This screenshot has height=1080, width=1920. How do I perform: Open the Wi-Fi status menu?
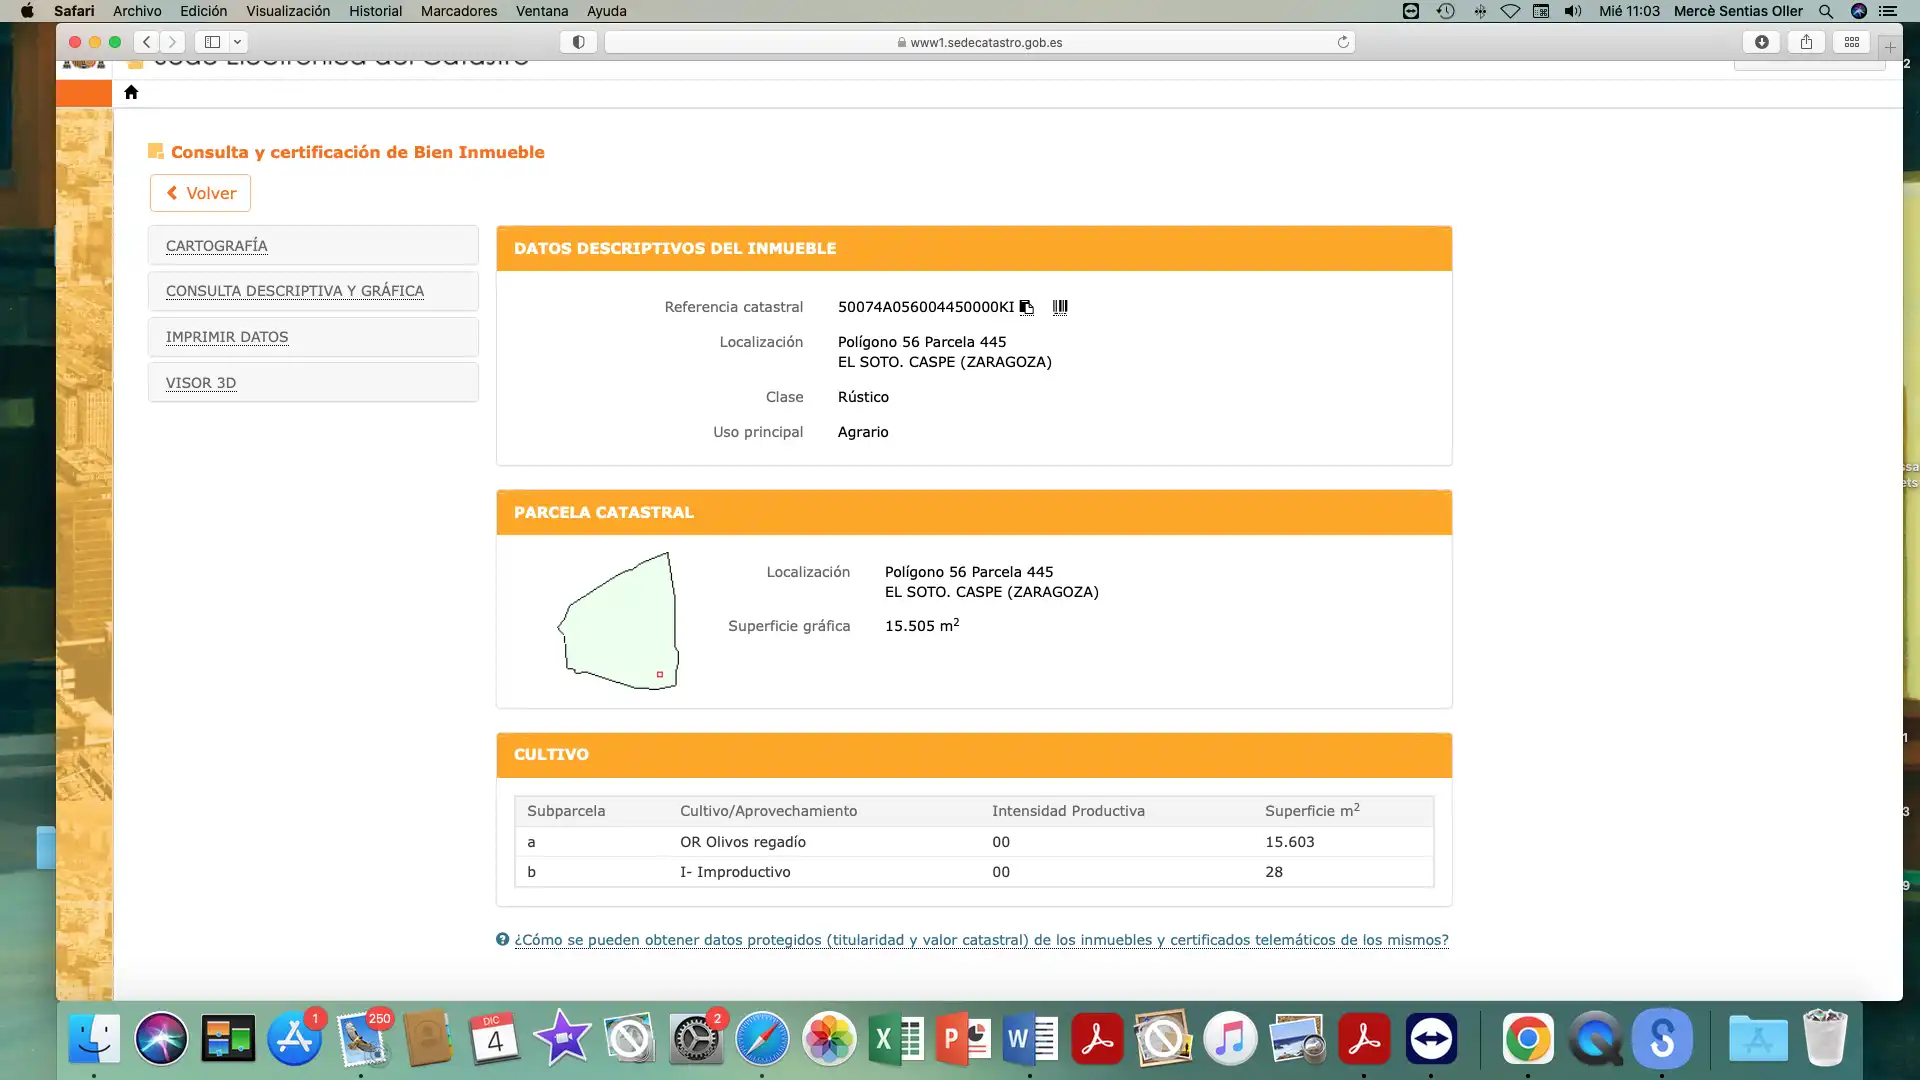coord(1510,11)
